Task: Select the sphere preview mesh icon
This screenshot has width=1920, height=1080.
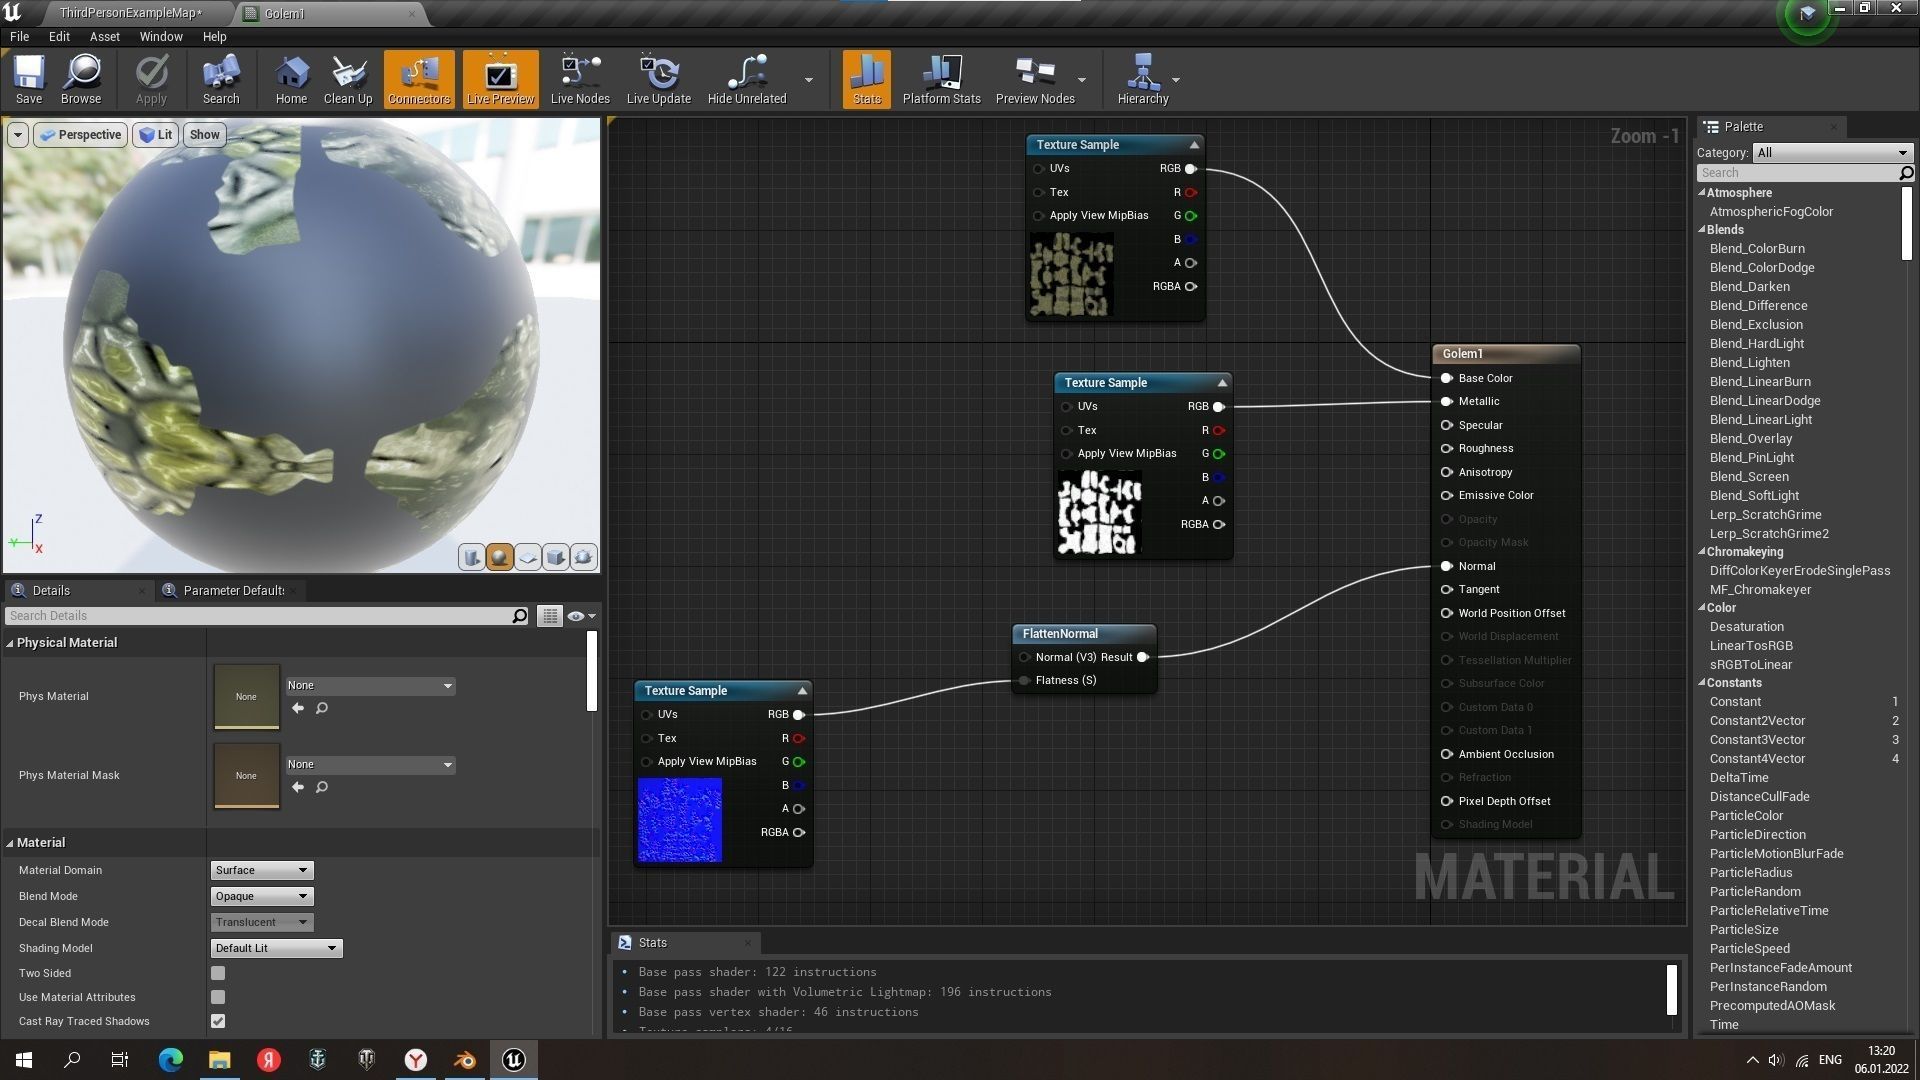Action: [x=499, y=557]
